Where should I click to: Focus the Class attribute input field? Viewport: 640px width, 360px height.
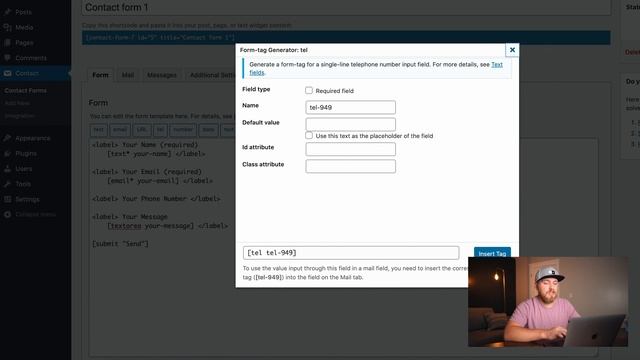tap(351, 166)
